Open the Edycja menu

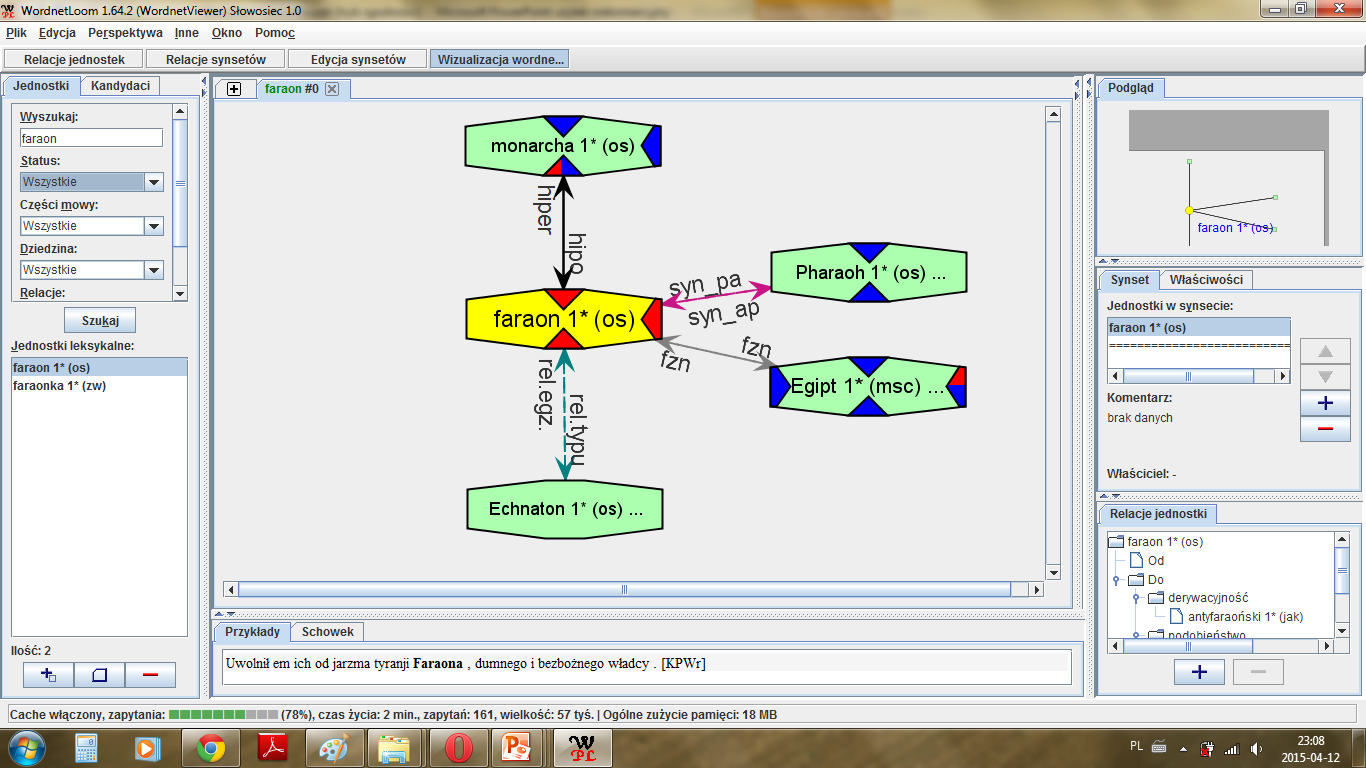[57, 33]
